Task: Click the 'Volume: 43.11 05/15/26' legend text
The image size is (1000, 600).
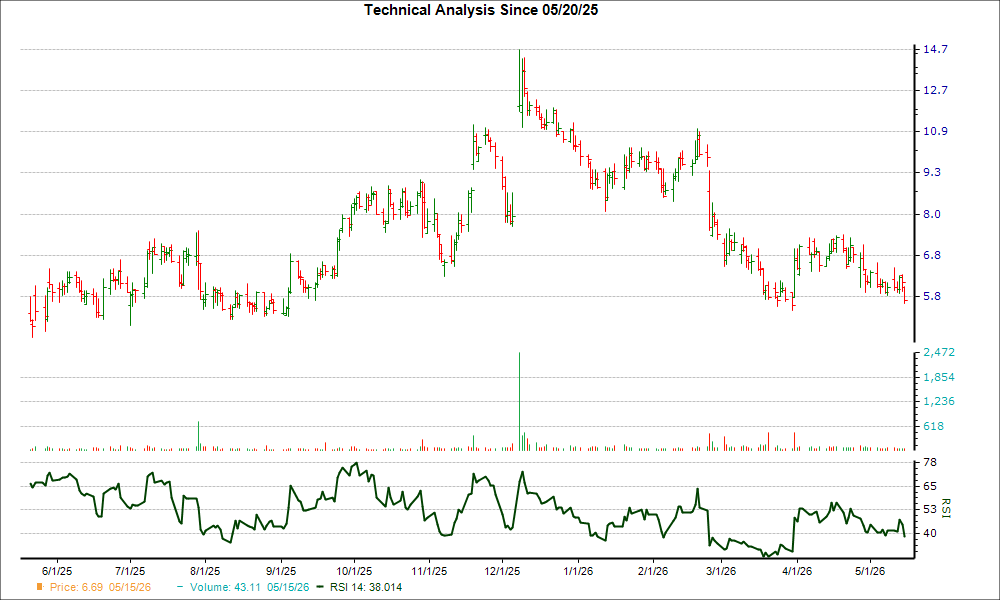Action: [x=249, y=587]
